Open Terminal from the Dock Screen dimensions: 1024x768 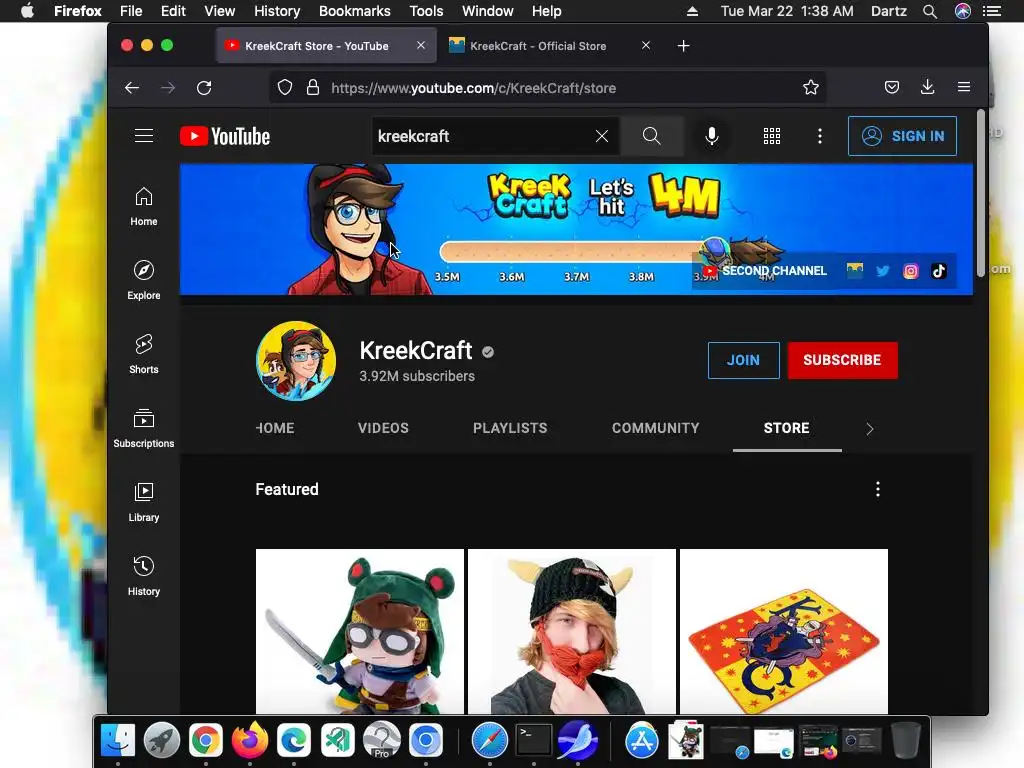pyautogui.click(x=534, y=741)
